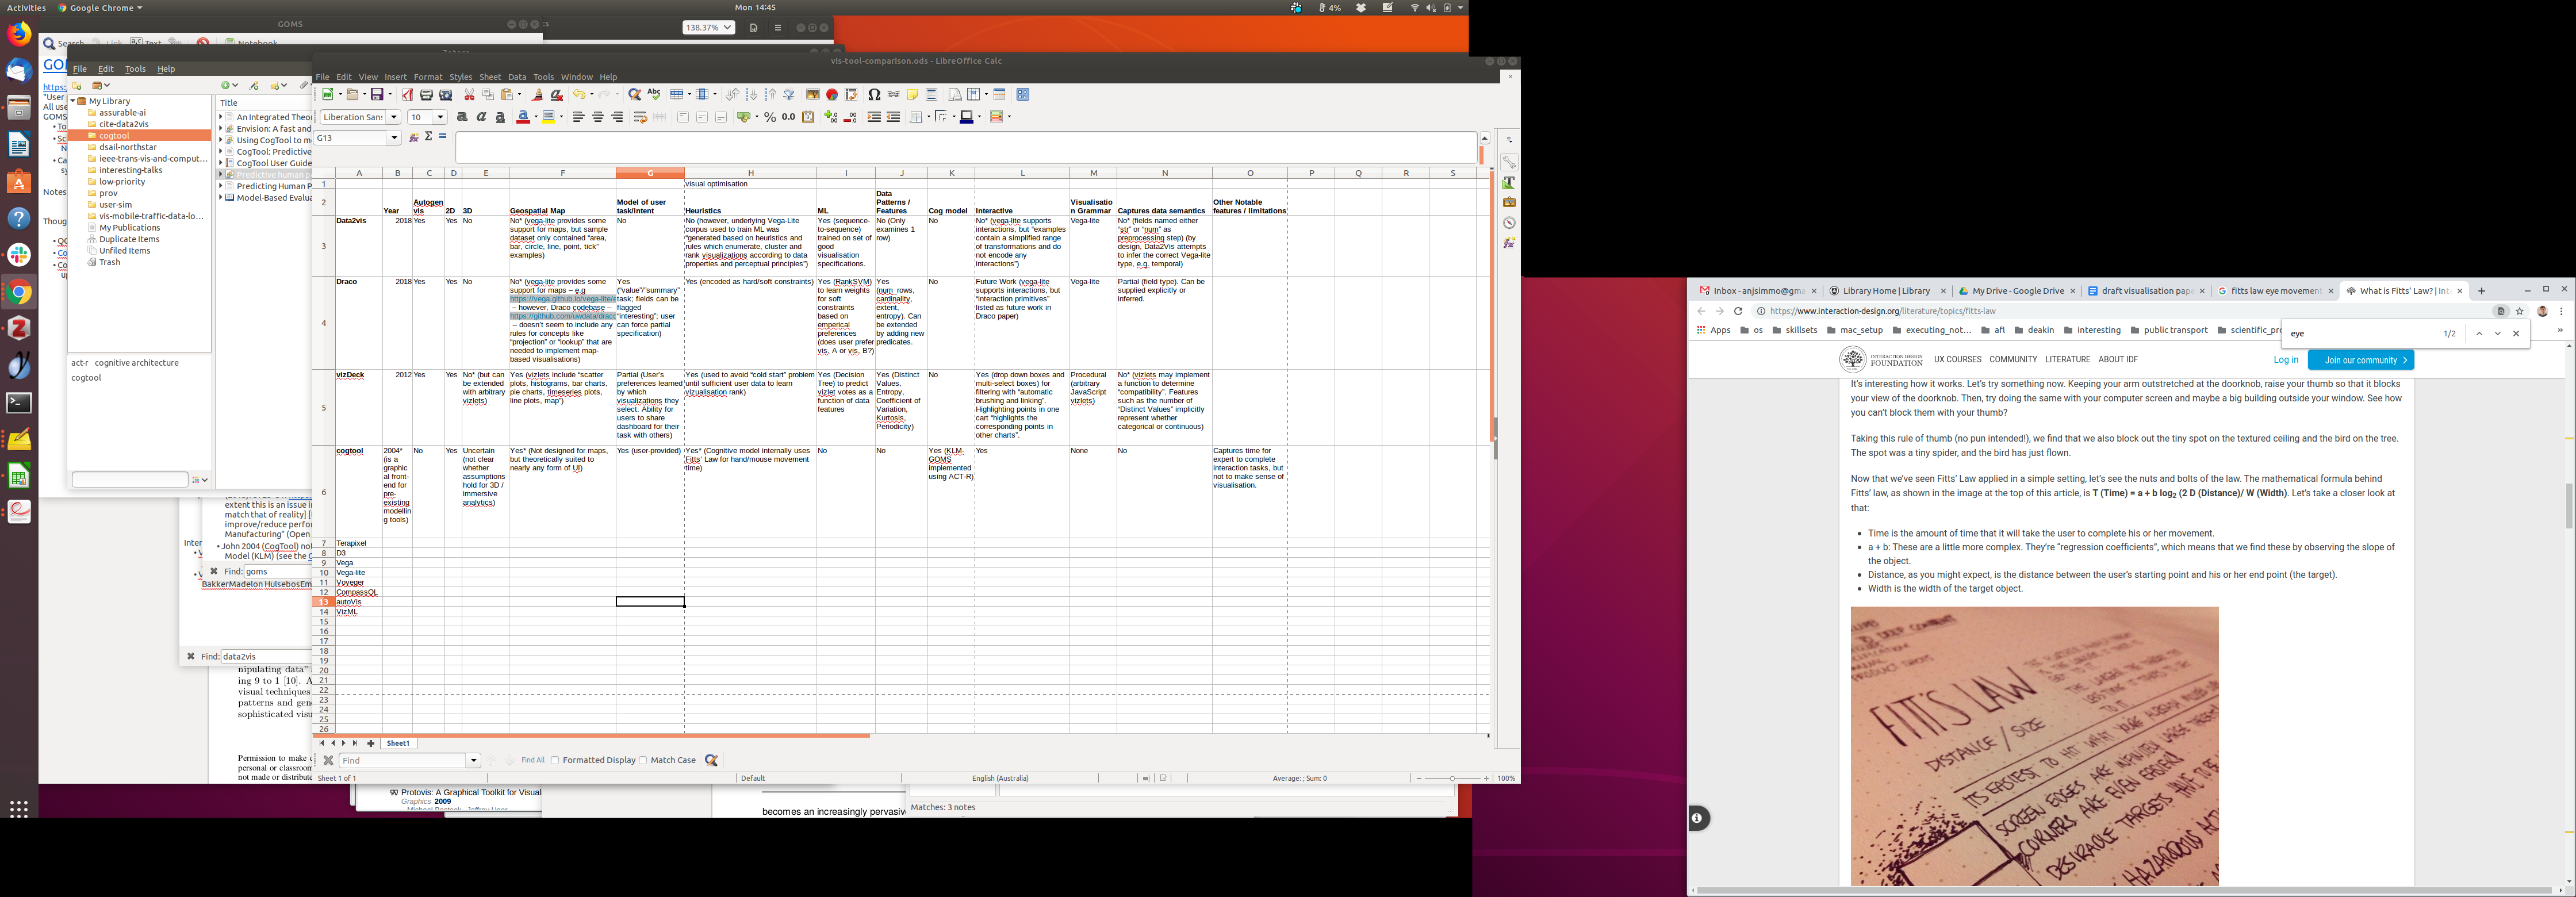This screenshot has height=897, width=2576.
Task: Open the font size dropdown
Action: click(440, 117)
